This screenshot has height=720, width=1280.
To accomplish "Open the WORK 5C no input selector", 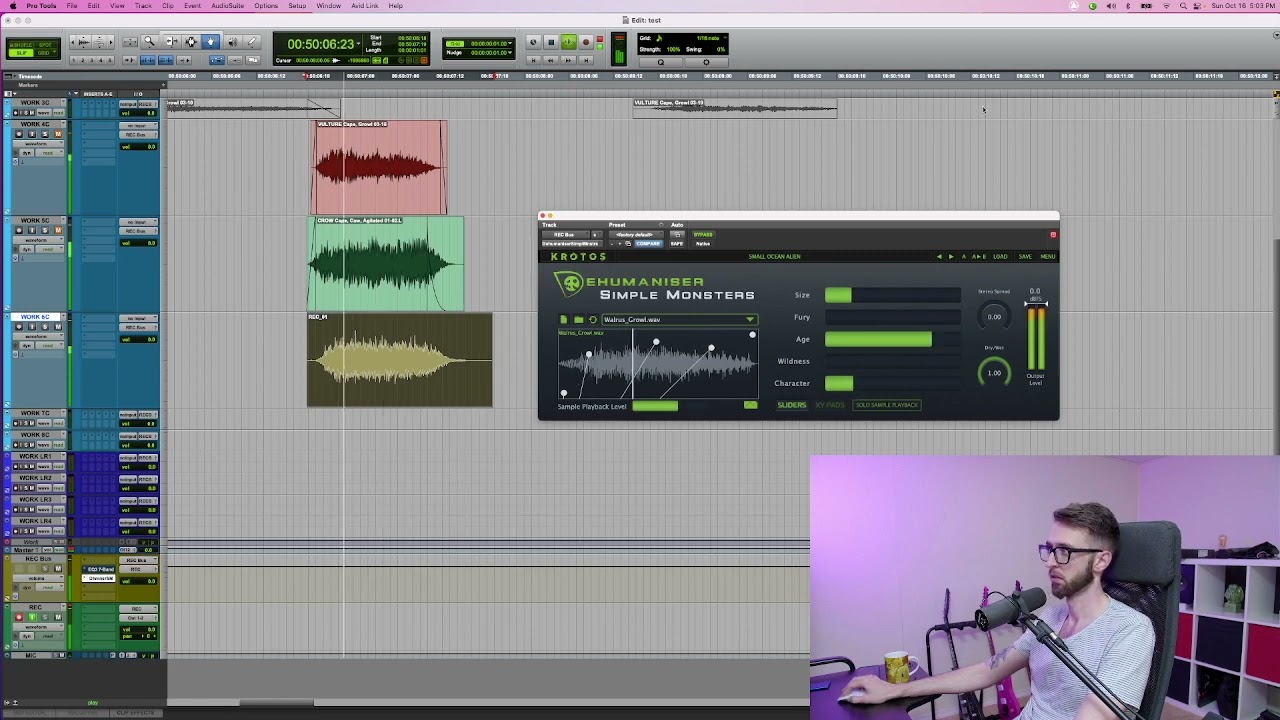I will [138, 222].
